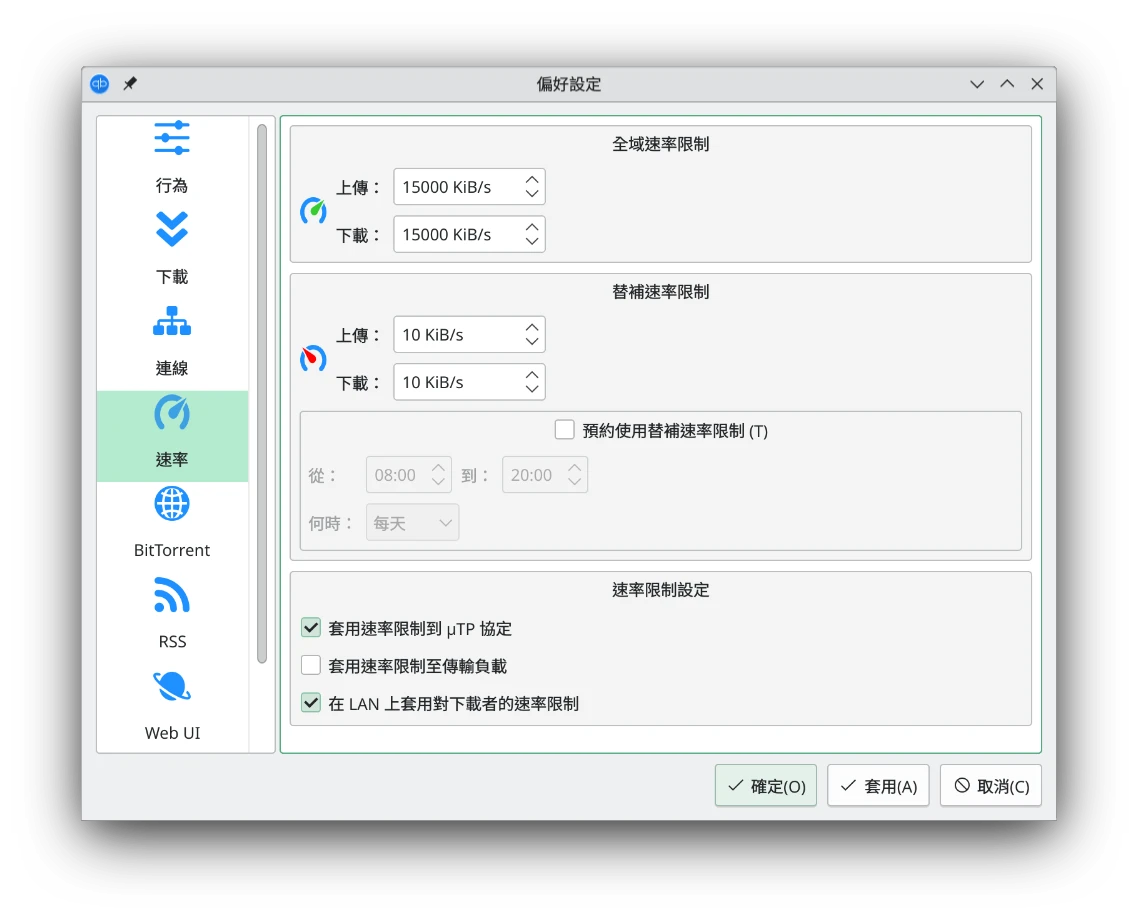
Task: Decrease global download limit with down arrow
Action: coord(532,242)
